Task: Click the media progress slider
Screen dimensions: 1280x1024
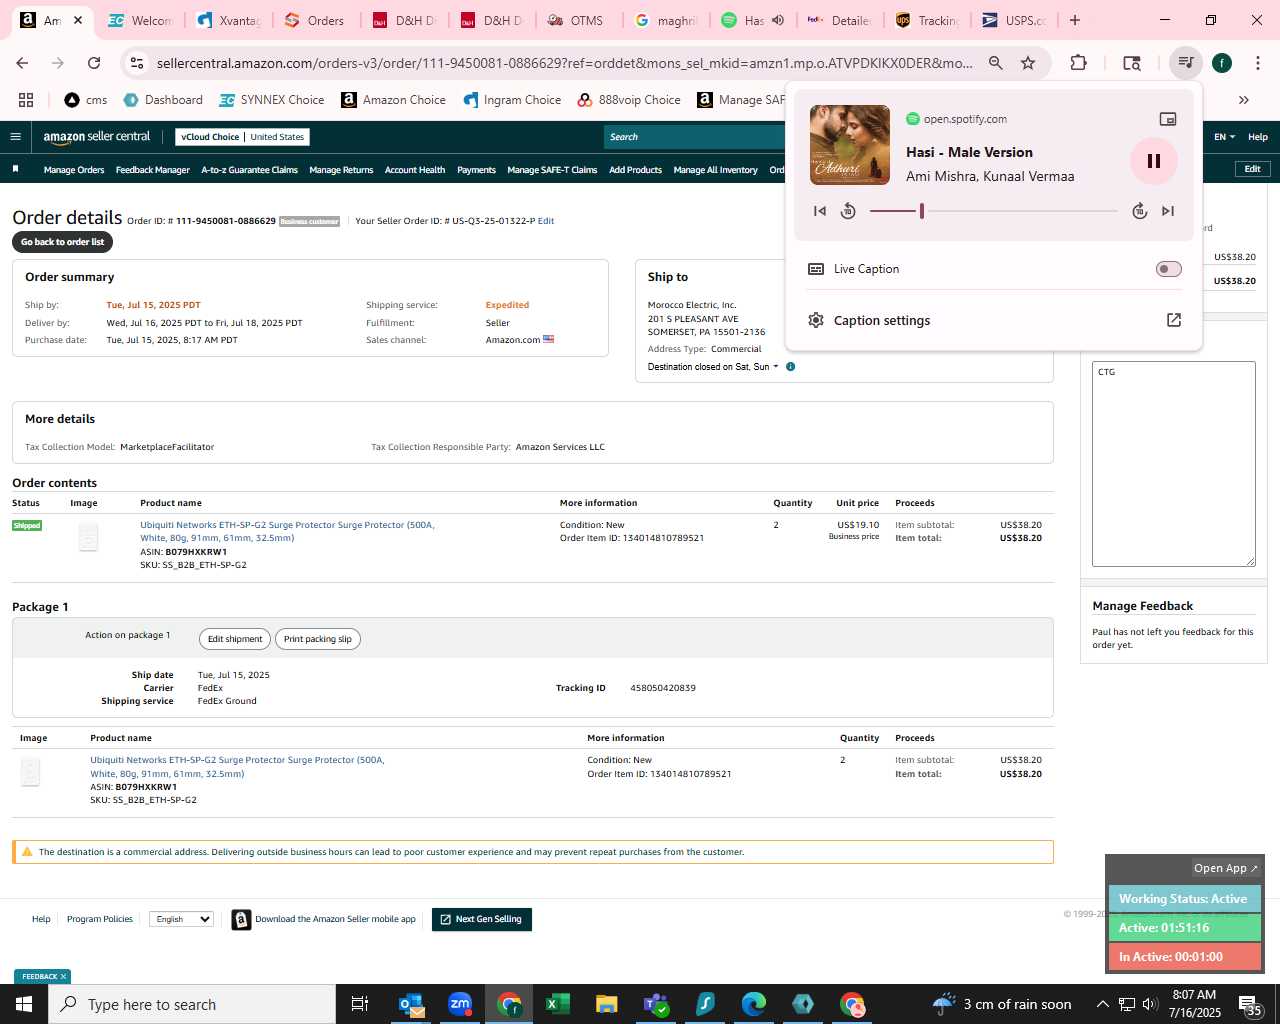Action: (994, 211)
